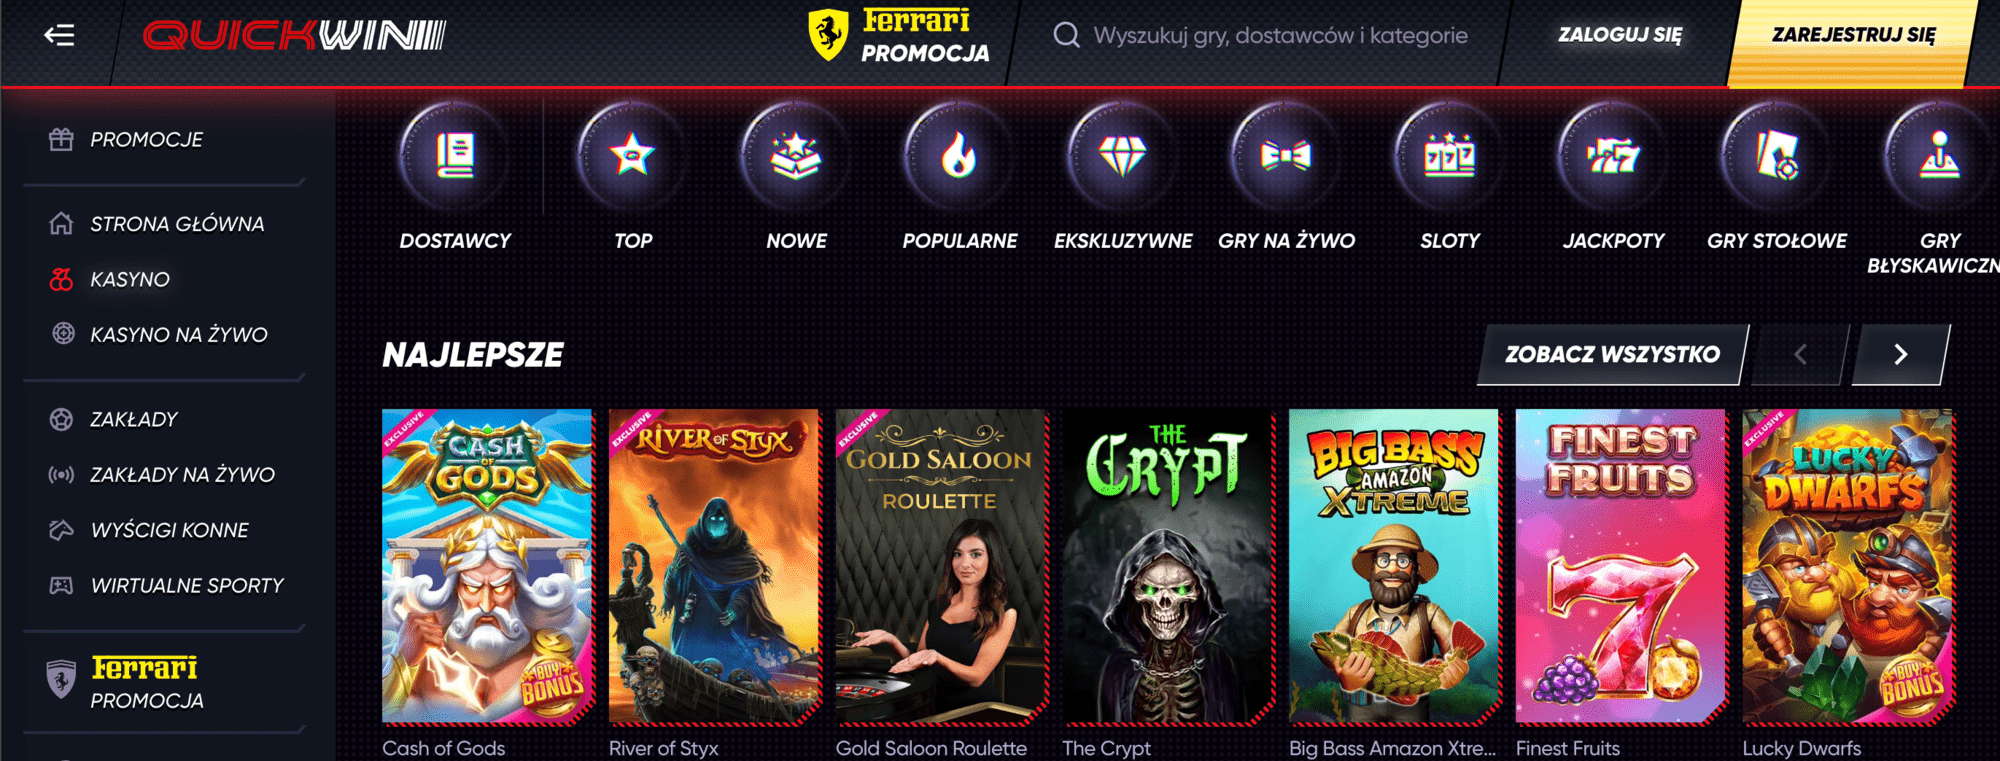2000x761 pixels.
Task: Show next games with the right chevron
Action: pos(1900,354)
